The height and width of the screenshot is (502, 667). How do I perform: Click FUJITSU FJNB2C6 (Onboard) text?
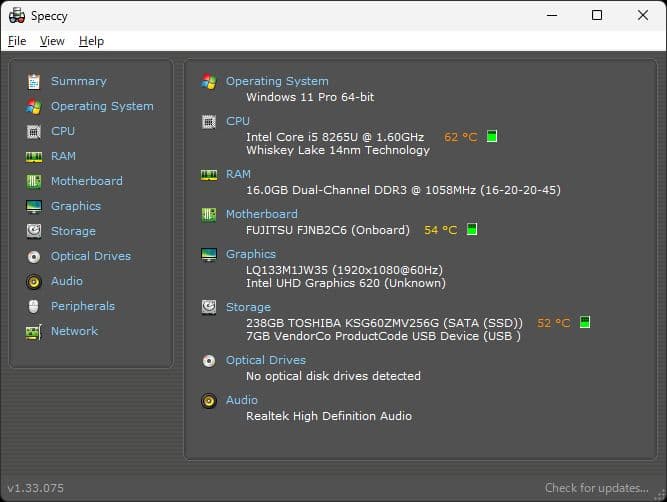point(328,230)
